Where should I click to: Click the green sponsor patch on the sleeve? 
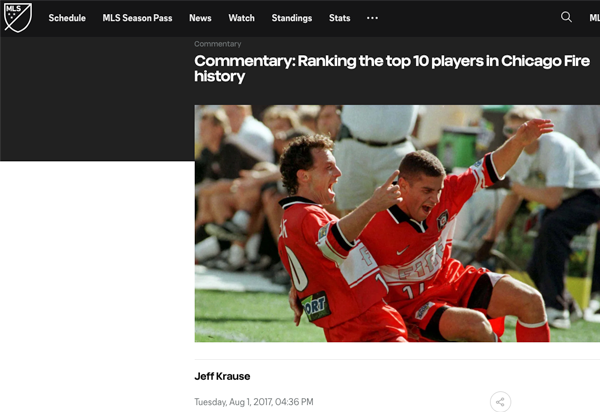316,305
